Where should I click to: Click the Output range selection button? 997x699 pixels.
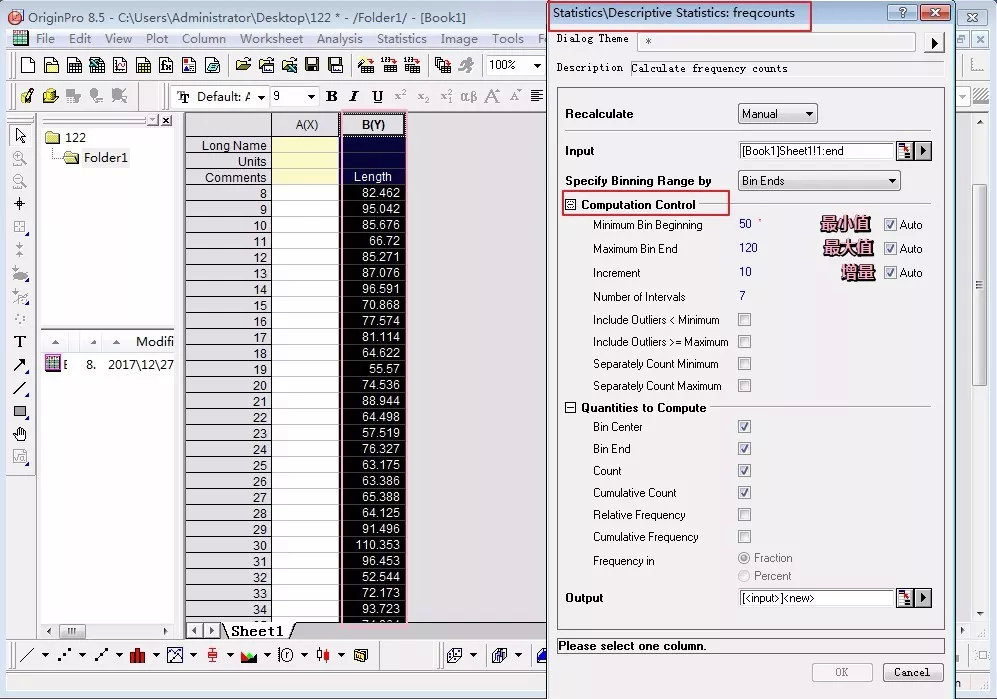coord(905,598)
